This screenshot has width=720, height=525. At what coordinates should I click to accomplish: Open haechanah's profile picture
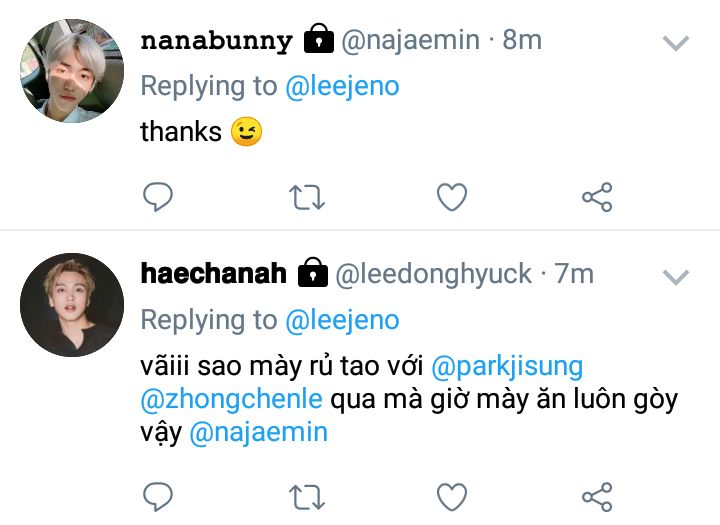(72, 305)
